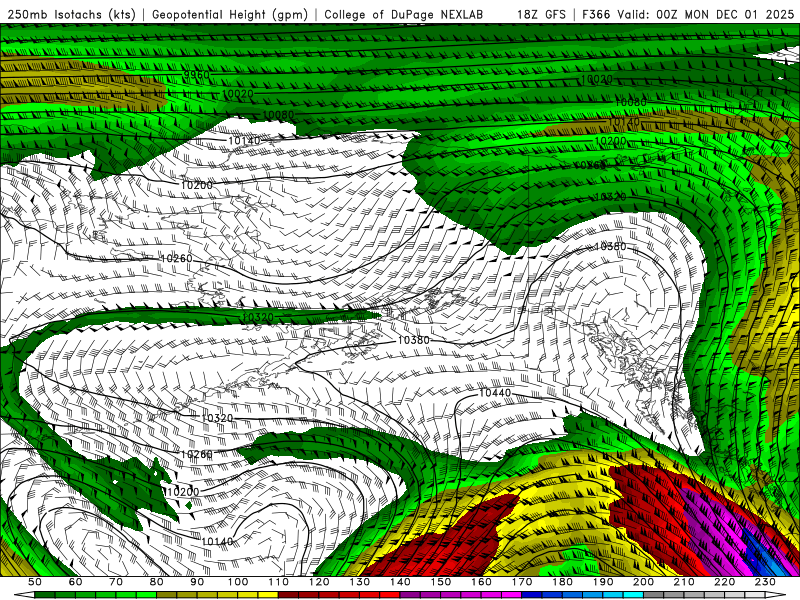The width and height of the screenshot is (800, 600).
Task: Click the 9960 height contour label
Action: coord(196,75)
